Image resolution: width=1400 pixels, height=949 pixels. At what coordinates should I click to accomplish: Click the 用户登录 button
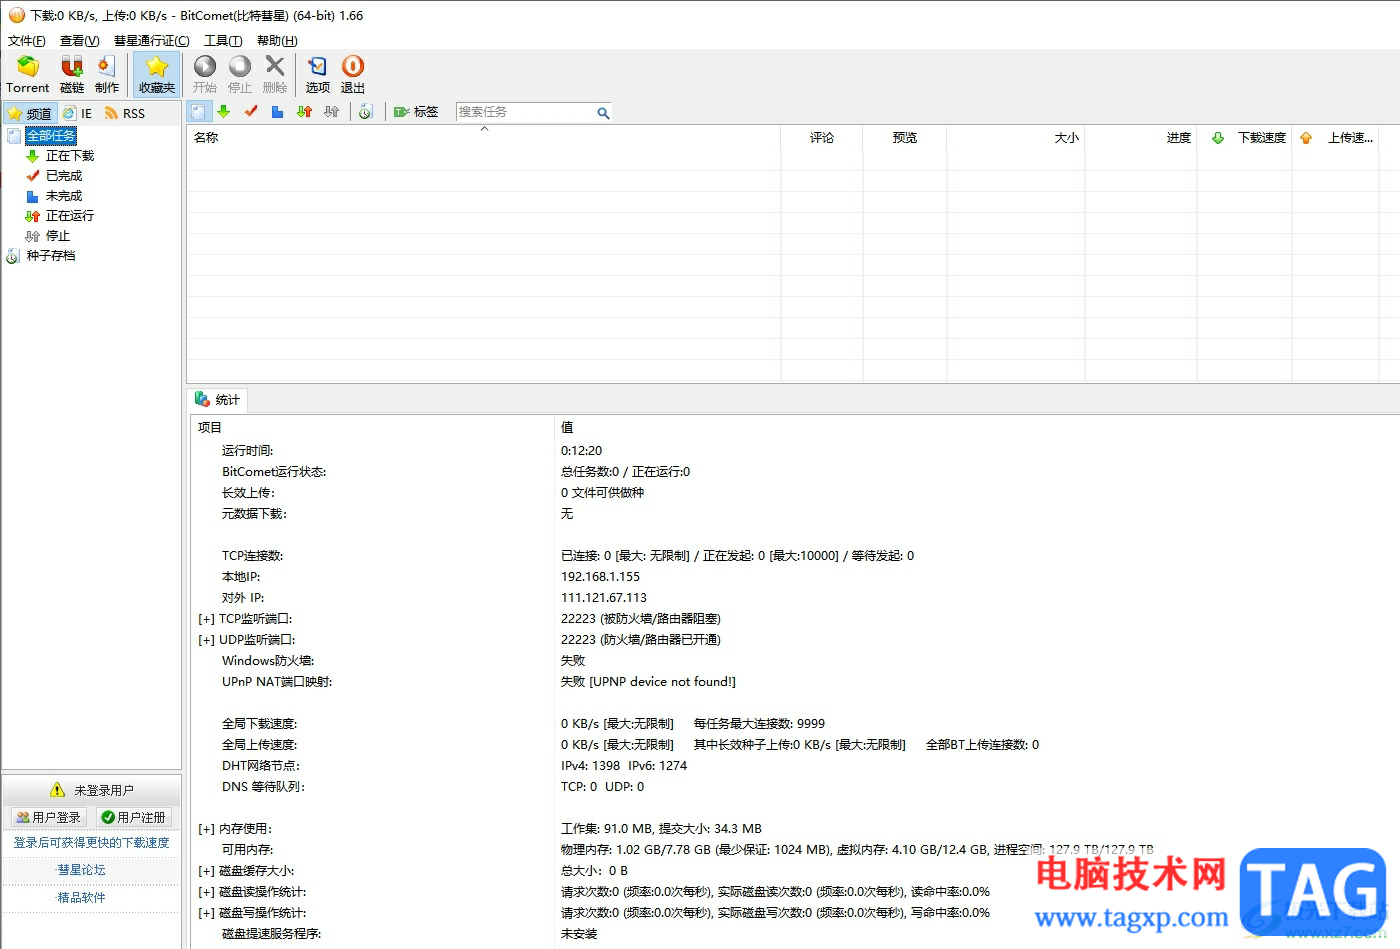click(49, 818)
